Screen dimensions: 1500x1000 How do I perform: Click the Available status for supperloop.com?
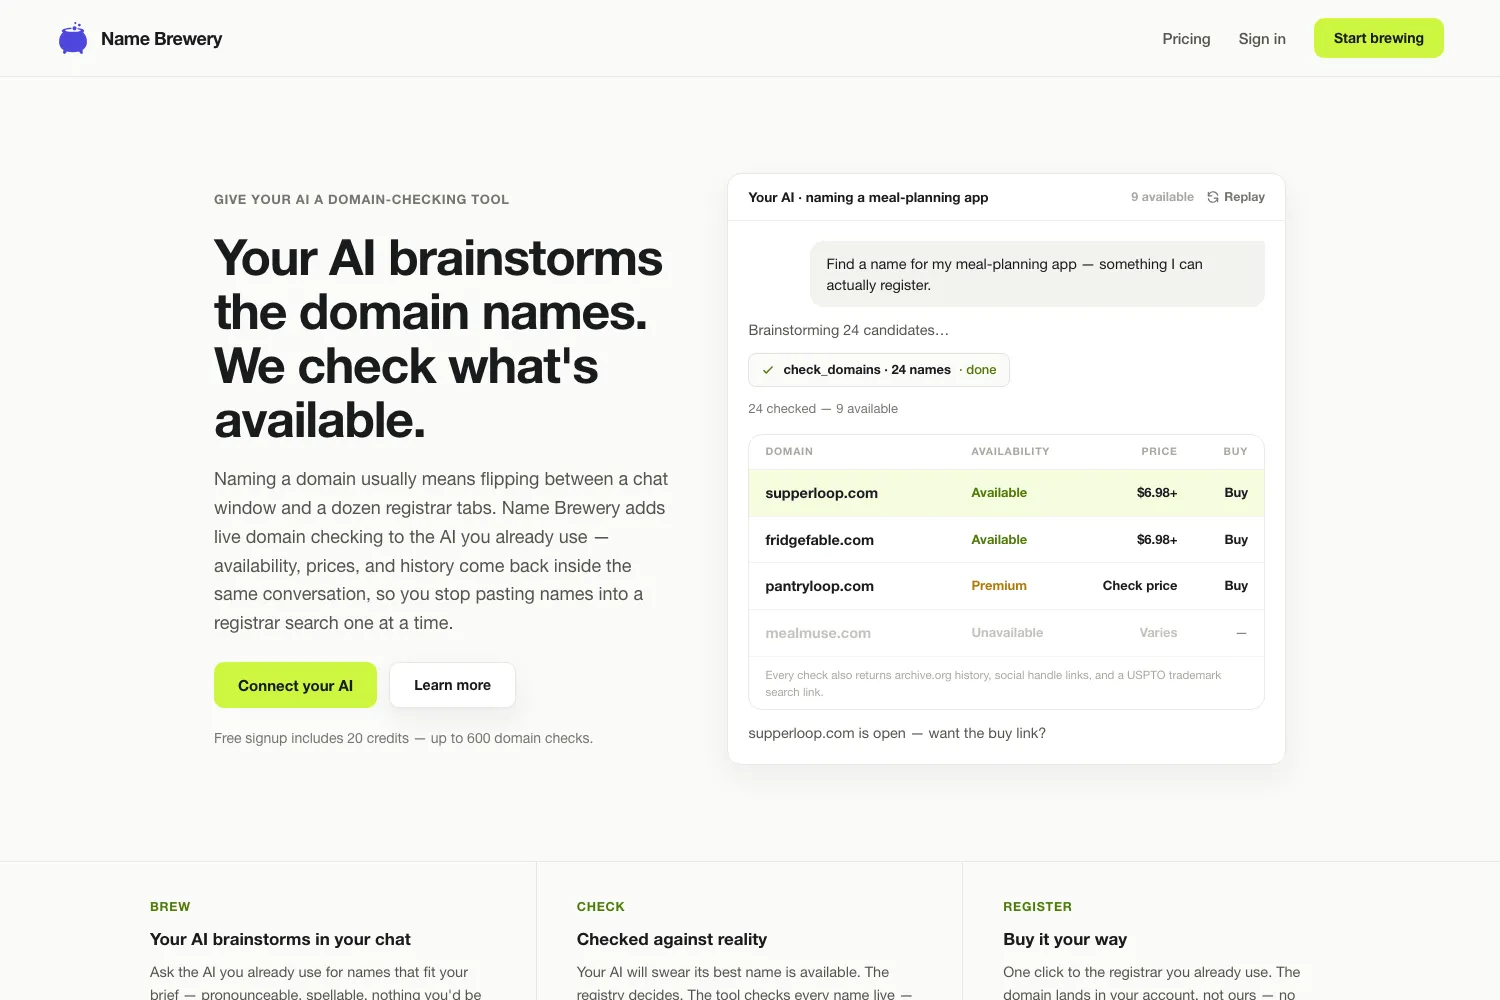(999, 492)
